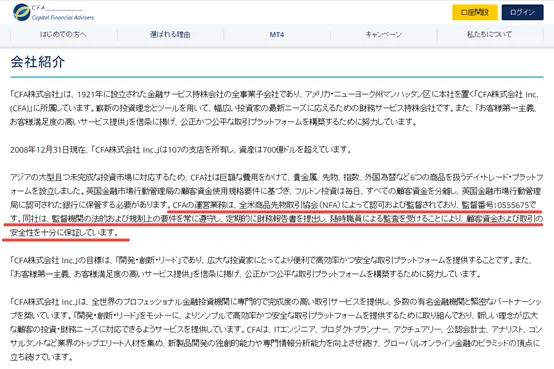Open the 選ばれる理由 menu item
The height and width of the screenshot is (369, 554).
pos(170,35)
